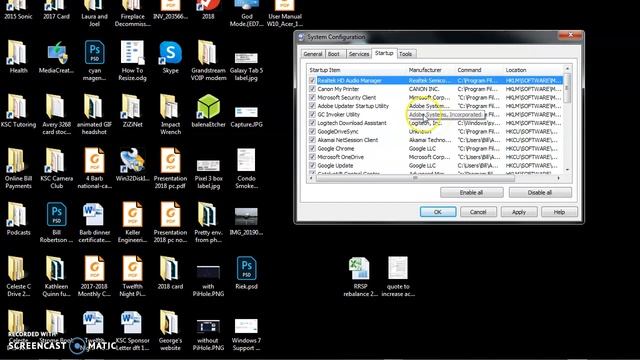The image size is (640, 360).
Task: Click the Cancel button
Action: 478,212
